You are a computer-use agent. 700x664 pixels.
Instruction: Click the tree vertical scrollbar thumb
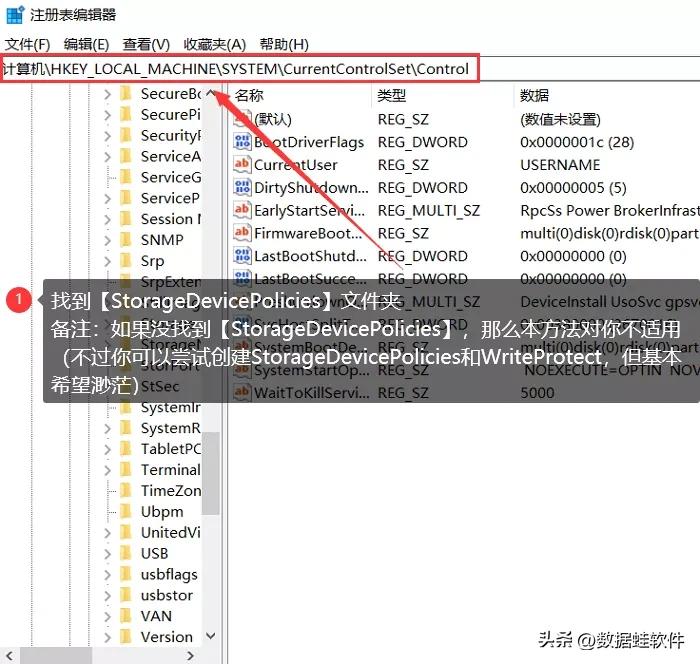coord(211,473)
